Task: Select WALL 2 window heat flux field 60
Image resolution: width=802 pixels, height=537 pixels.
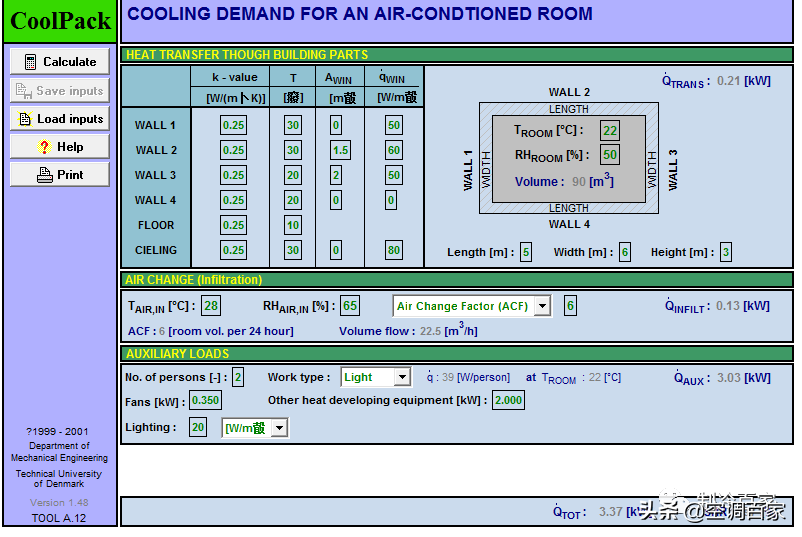Action: [393, 150]
